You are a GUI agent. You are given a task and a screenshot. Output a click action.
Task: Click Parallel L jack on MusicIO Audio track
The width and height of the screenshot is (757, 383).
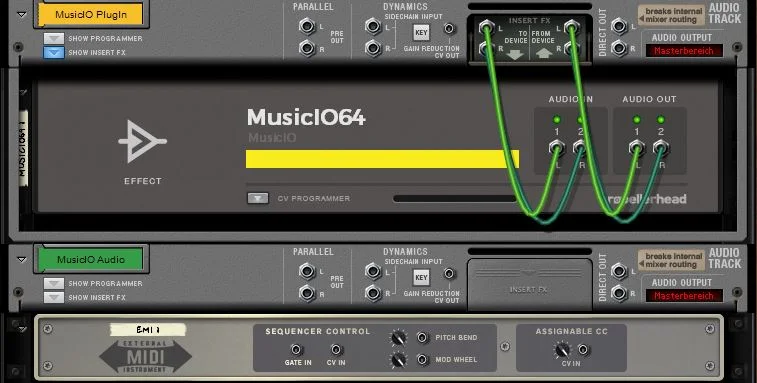click(x=307, y=271)
